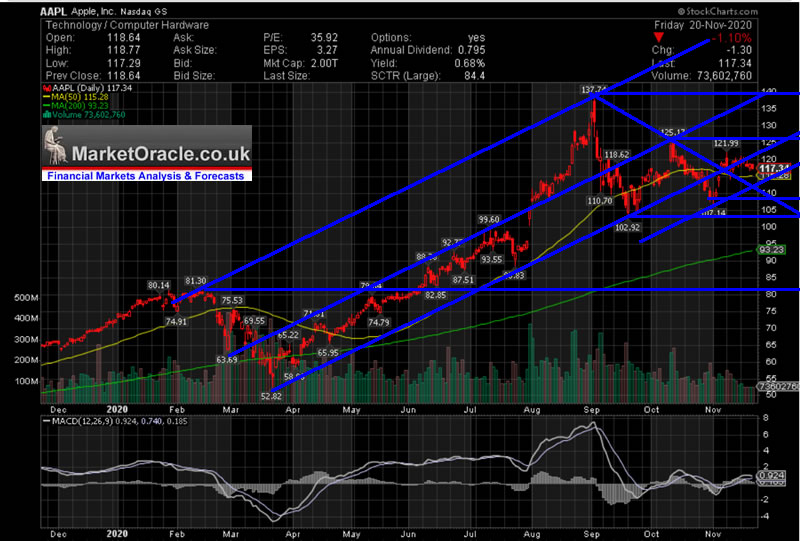This screenshot has width=800, height=541.
Task: Click the 102.92 September low label
Action: pos(627,228)
